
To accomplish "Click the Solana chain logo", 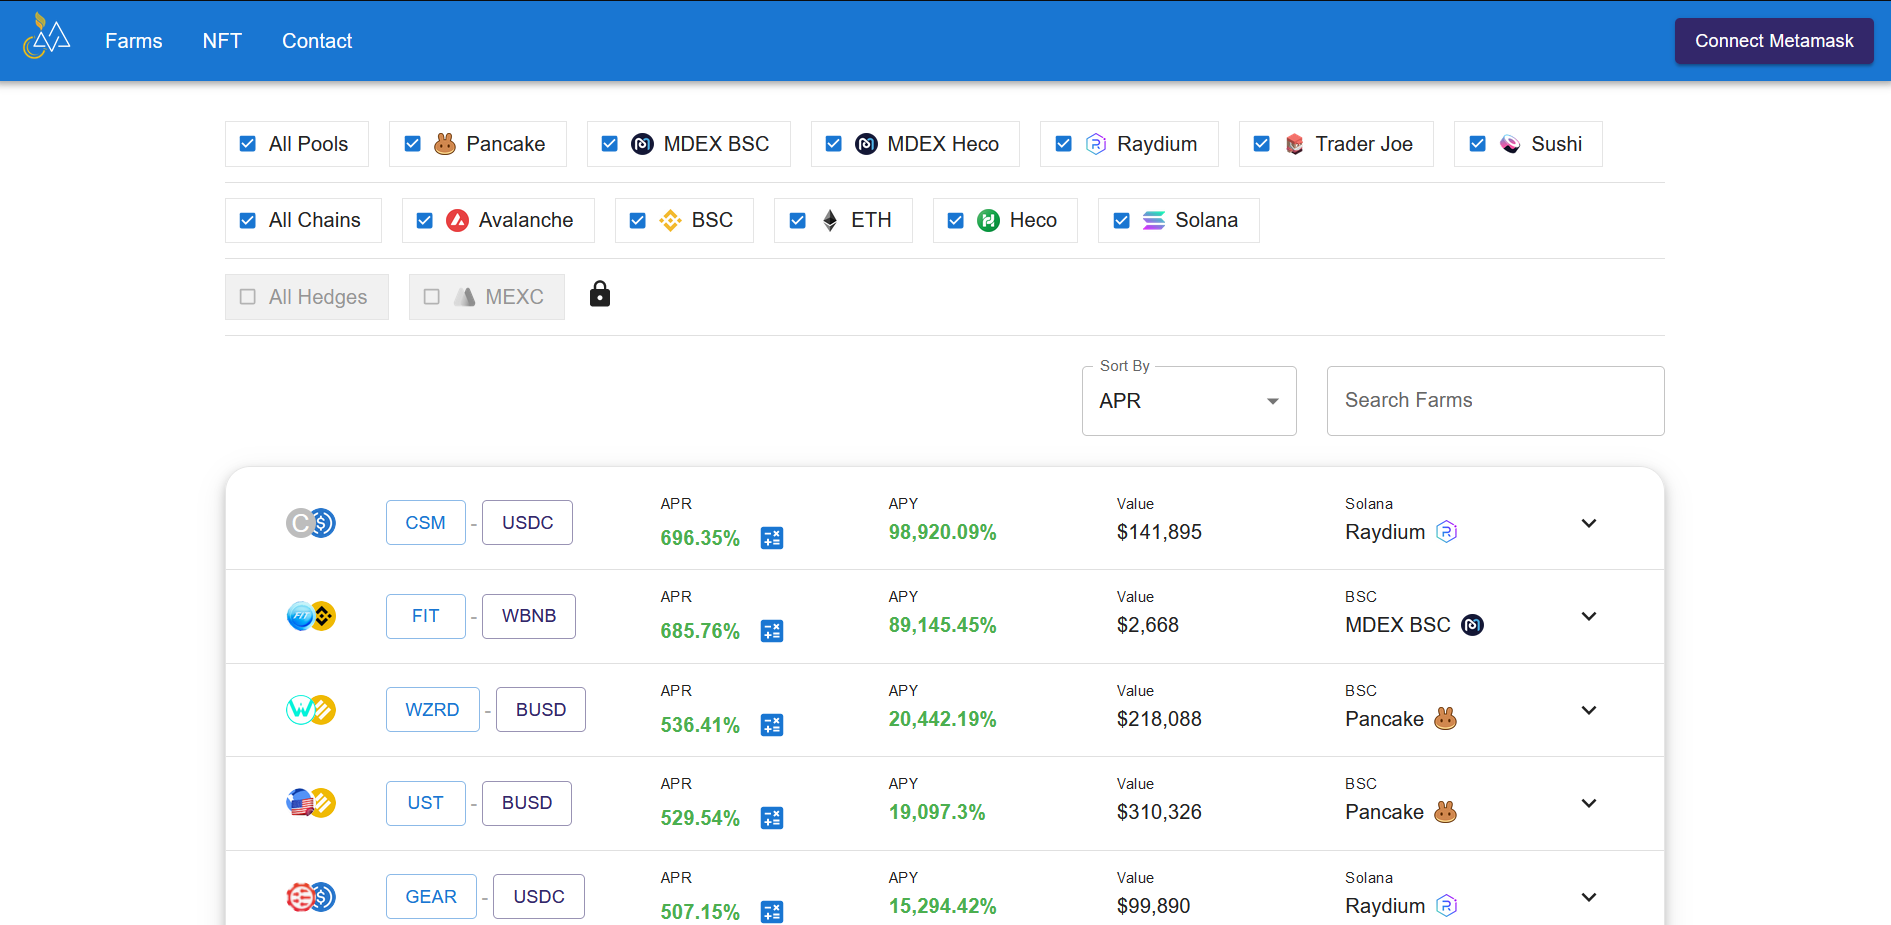I will 1154,220.
